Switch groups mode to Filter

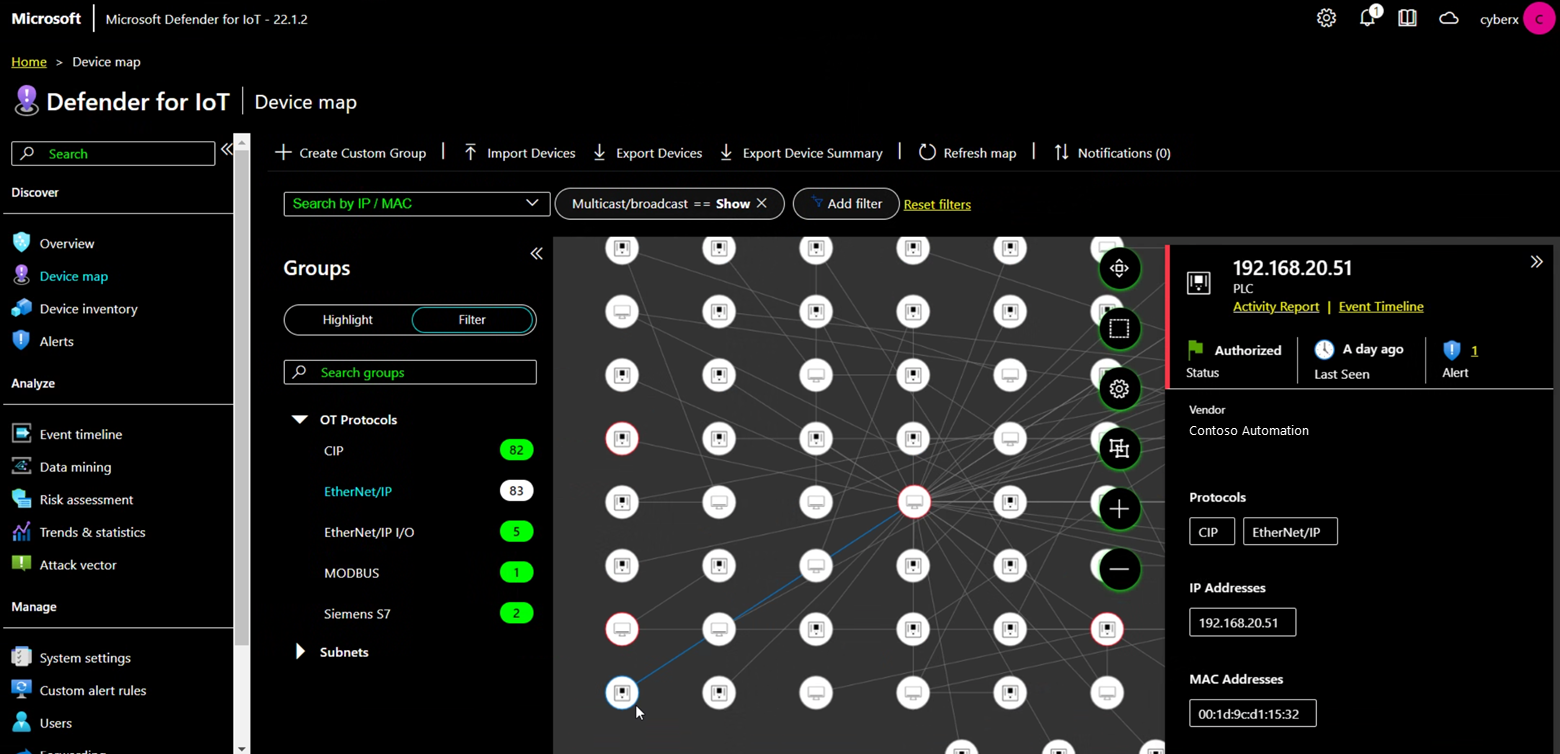click(472, 320)
